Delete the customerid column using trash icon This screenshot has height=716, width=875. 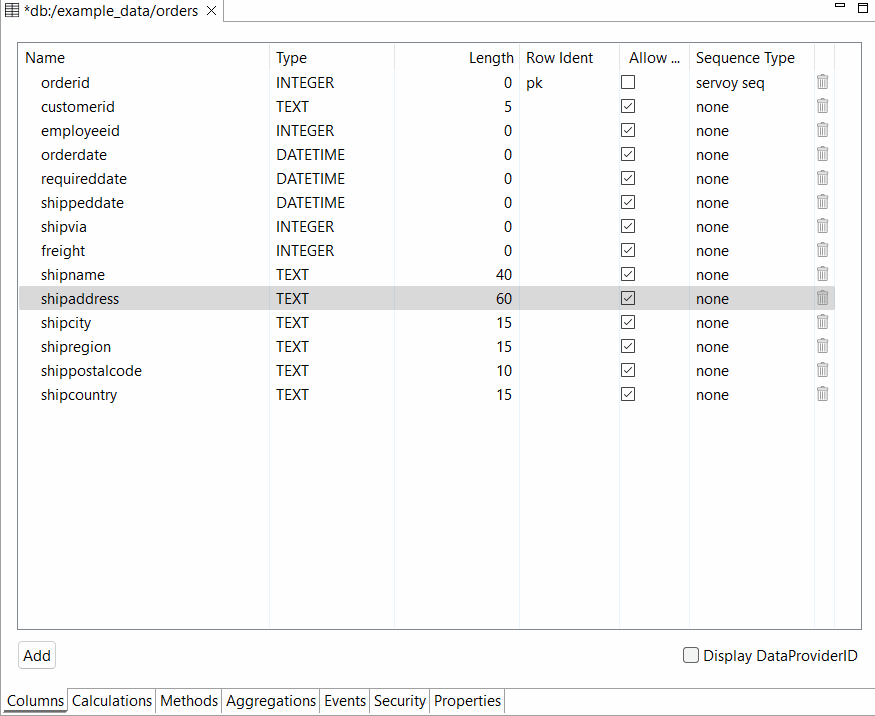tap(822, 106)
